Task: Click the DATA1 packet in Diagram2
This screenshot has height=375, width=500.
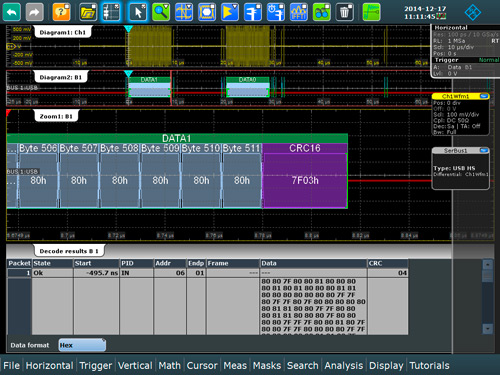Action: pyautogui.click(x=149, y=88)
